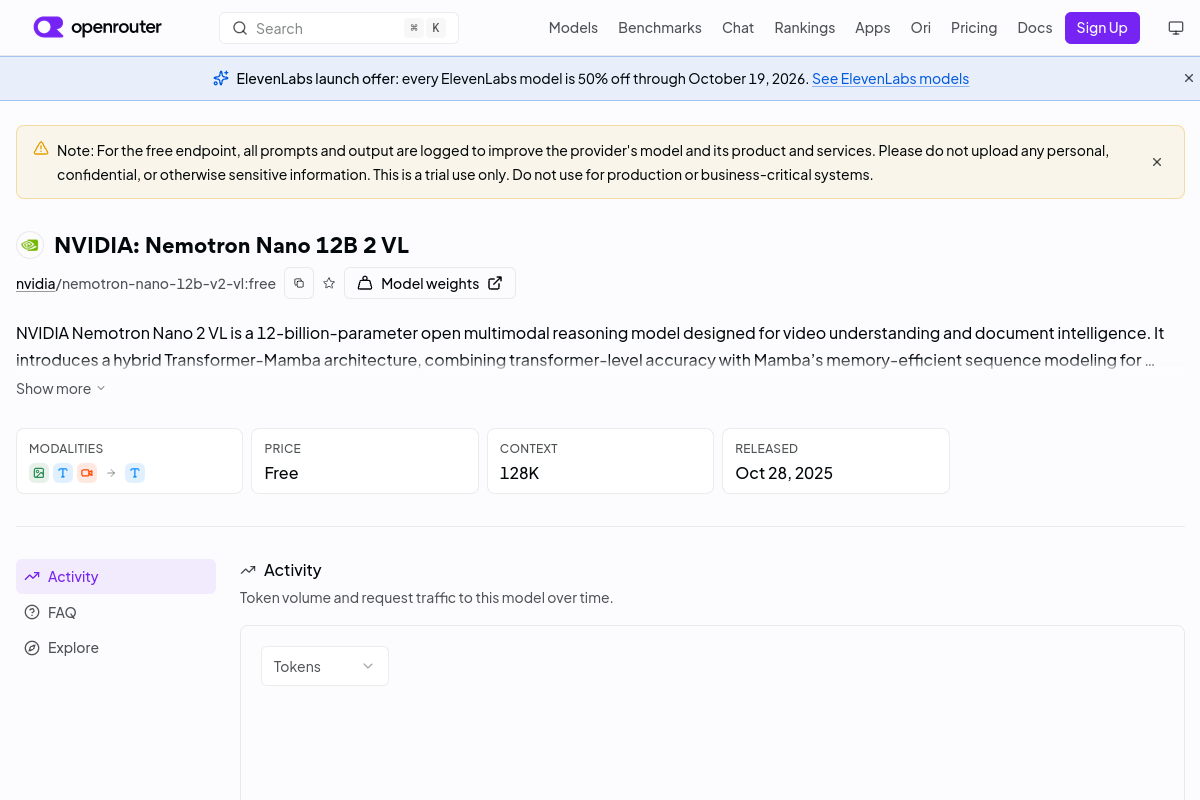Click the video modality icon

(87, 473)
